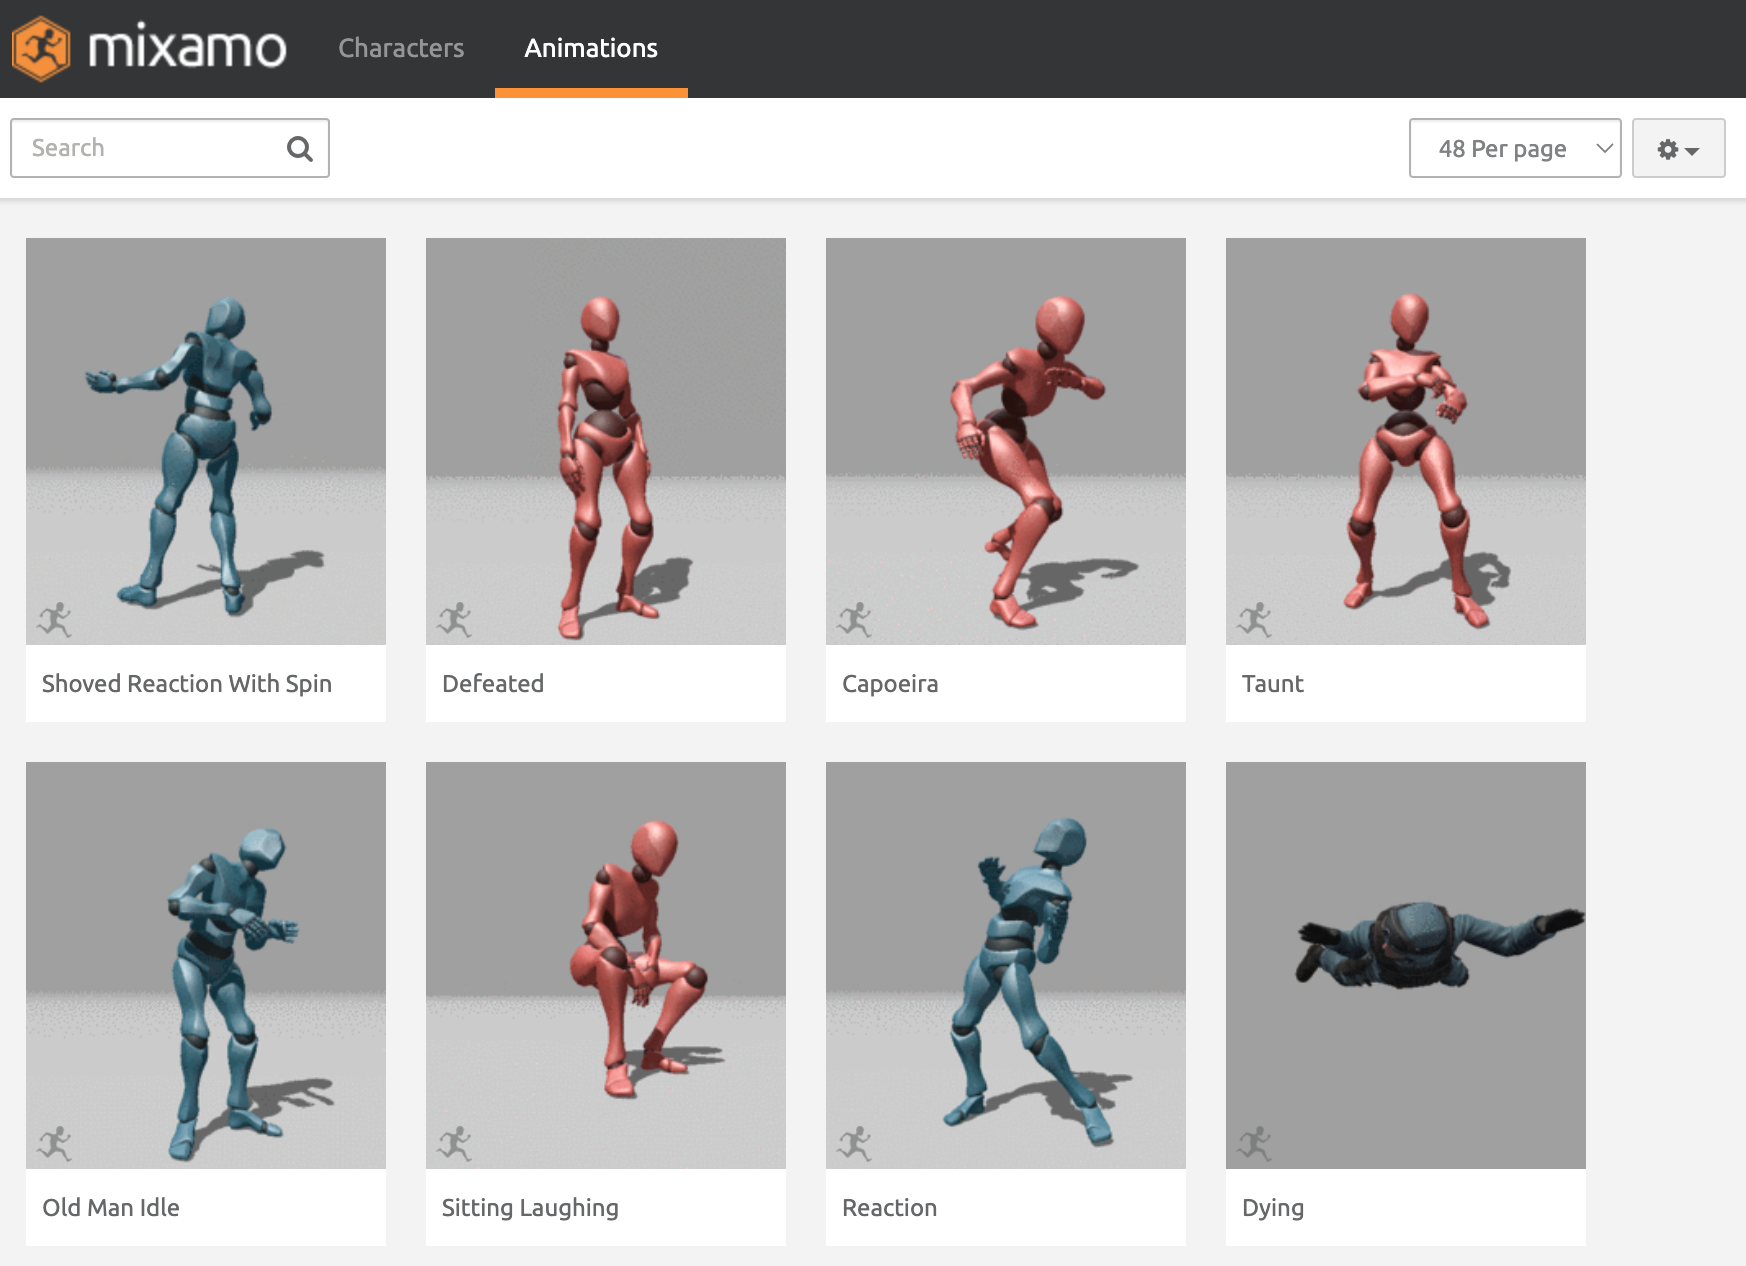Click running-man icon on Sitting Laughing thumbnail
1746x1266 pixels.
[455, 1144]
